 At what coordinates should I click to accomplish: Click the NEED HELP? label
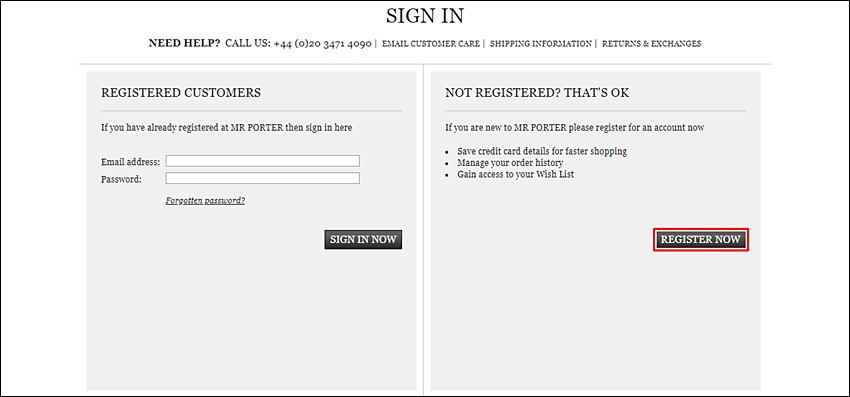(x=185, y=43)
